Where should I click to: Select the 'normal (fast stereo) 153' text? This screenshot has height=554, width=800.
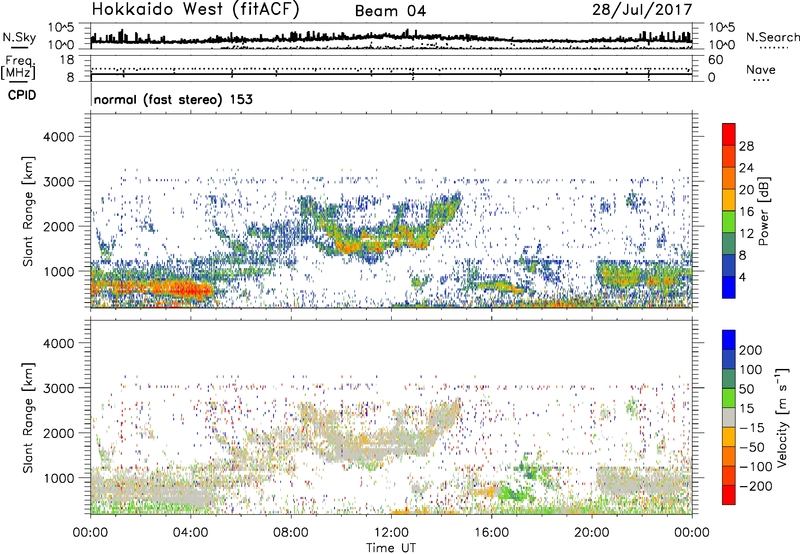pos(173,99)
